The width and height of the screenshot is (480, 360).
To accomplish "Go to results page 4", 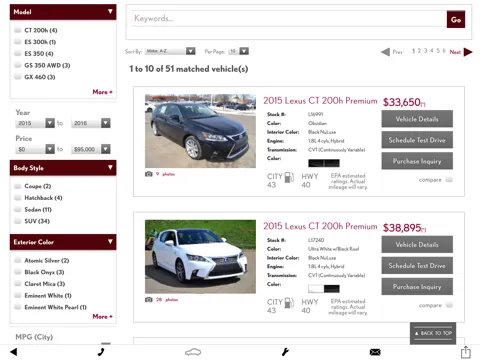I will click(432, 51).
